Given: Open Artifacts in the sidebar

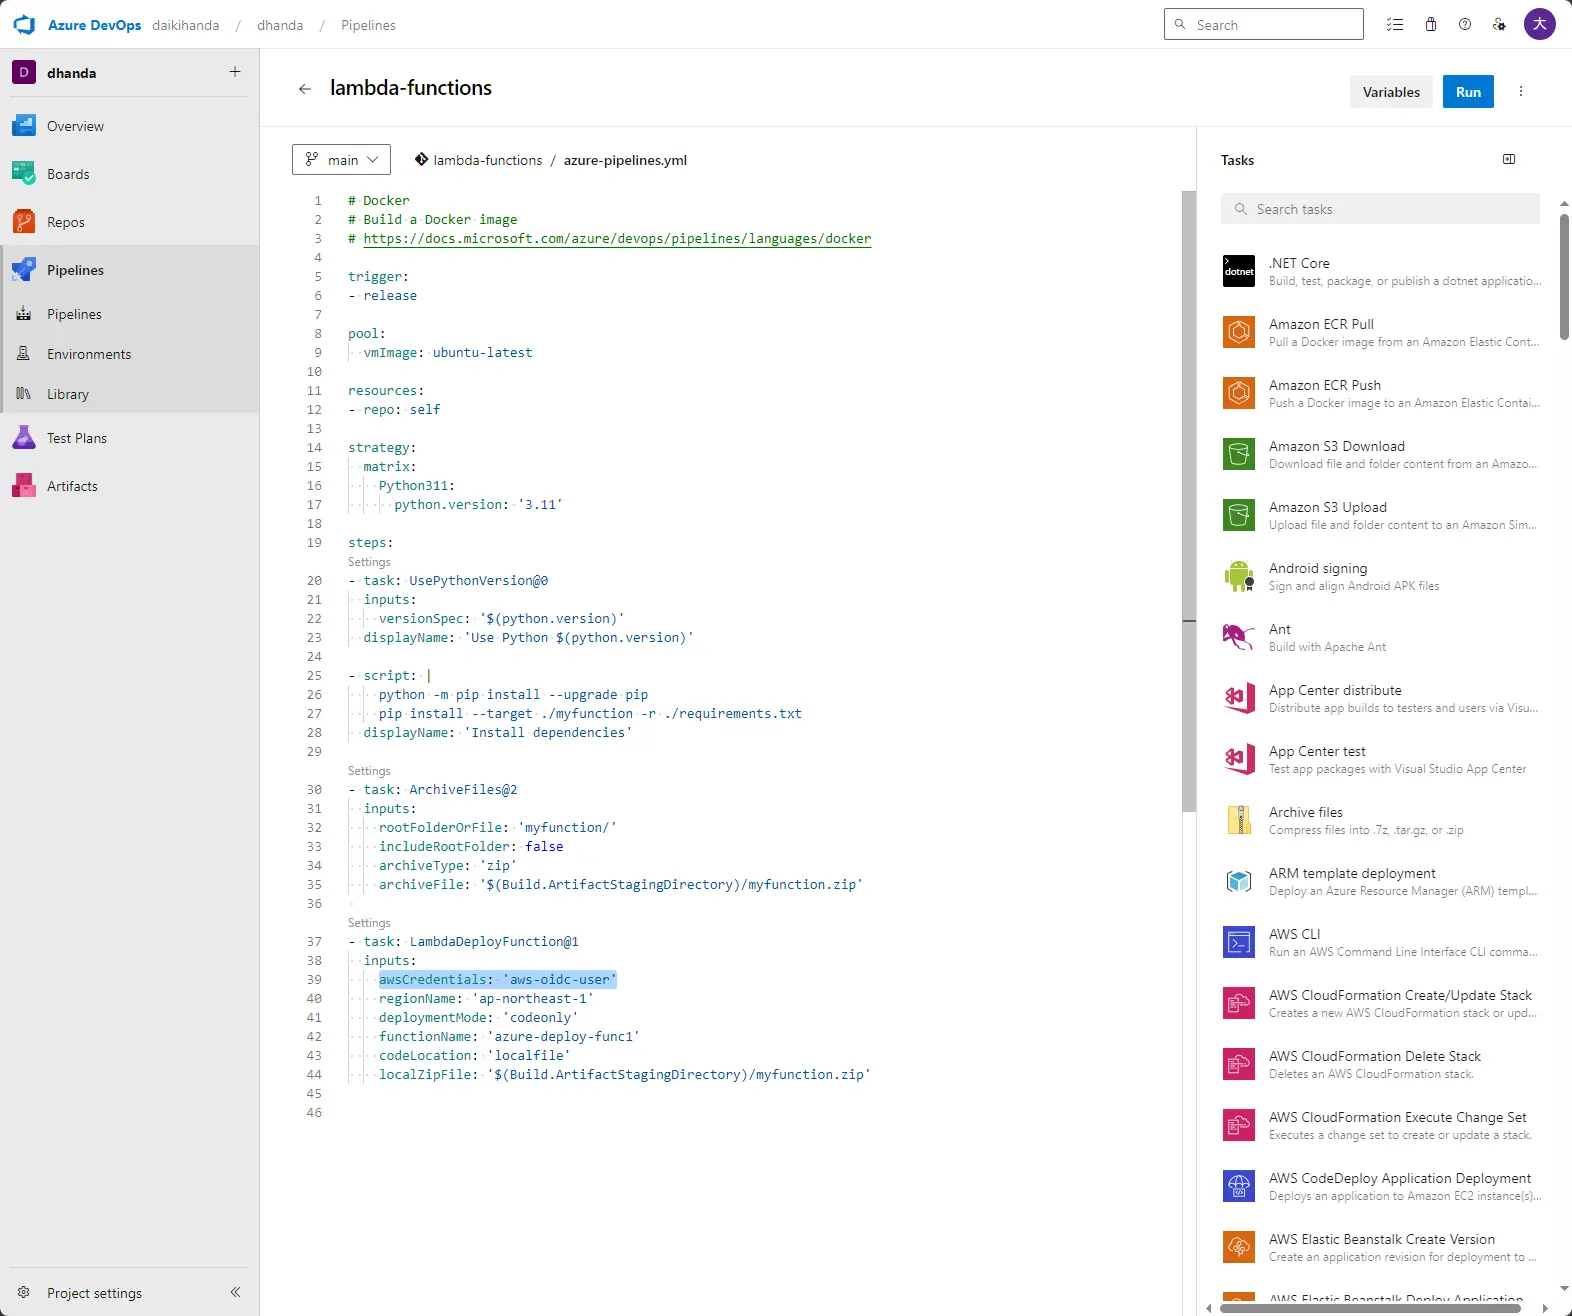Looking at the screenshot, I should tap(130, 486).
